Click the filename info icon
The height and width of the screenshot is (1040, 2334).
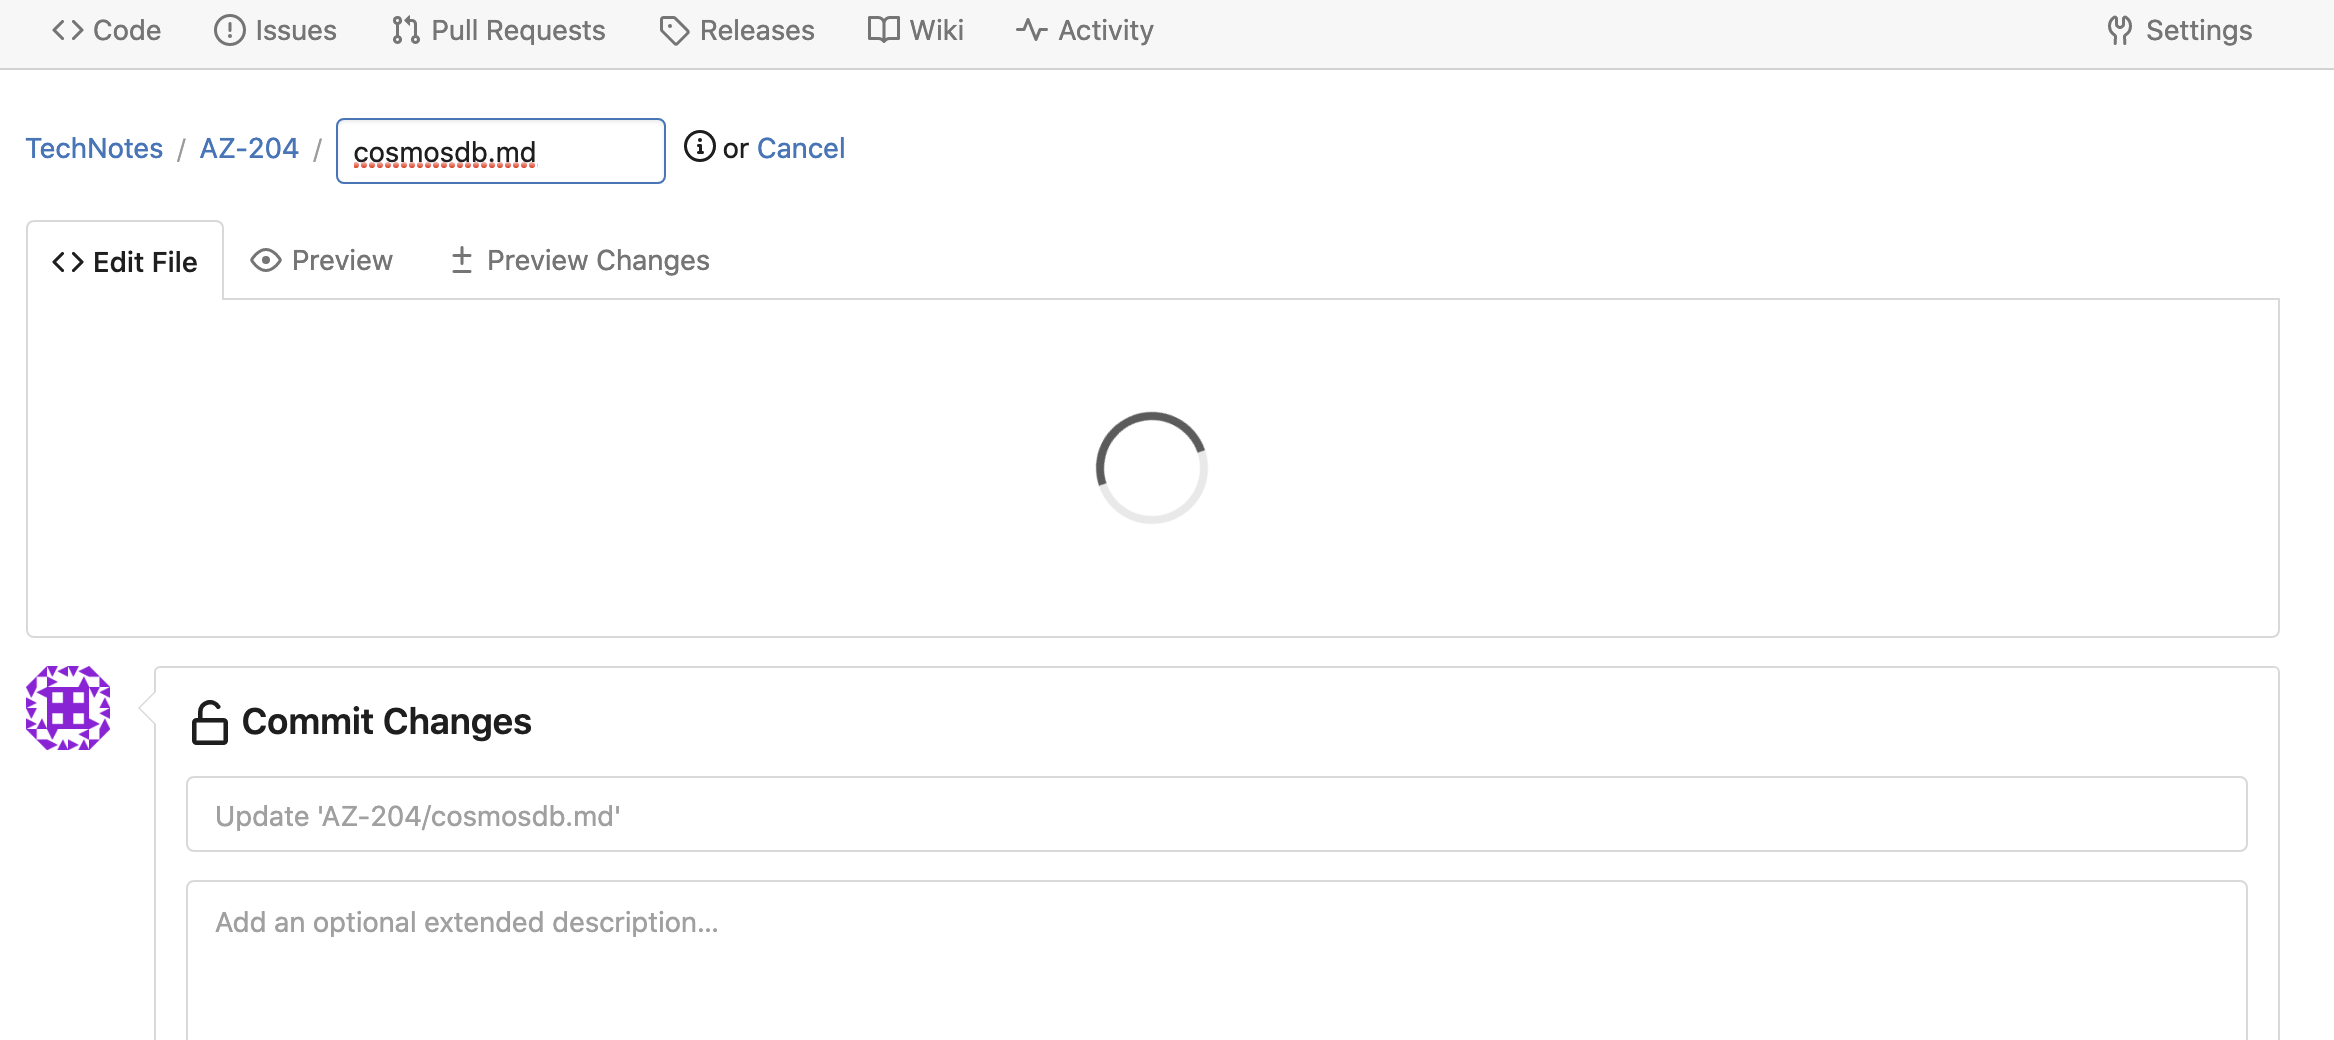tap(699, 147)
